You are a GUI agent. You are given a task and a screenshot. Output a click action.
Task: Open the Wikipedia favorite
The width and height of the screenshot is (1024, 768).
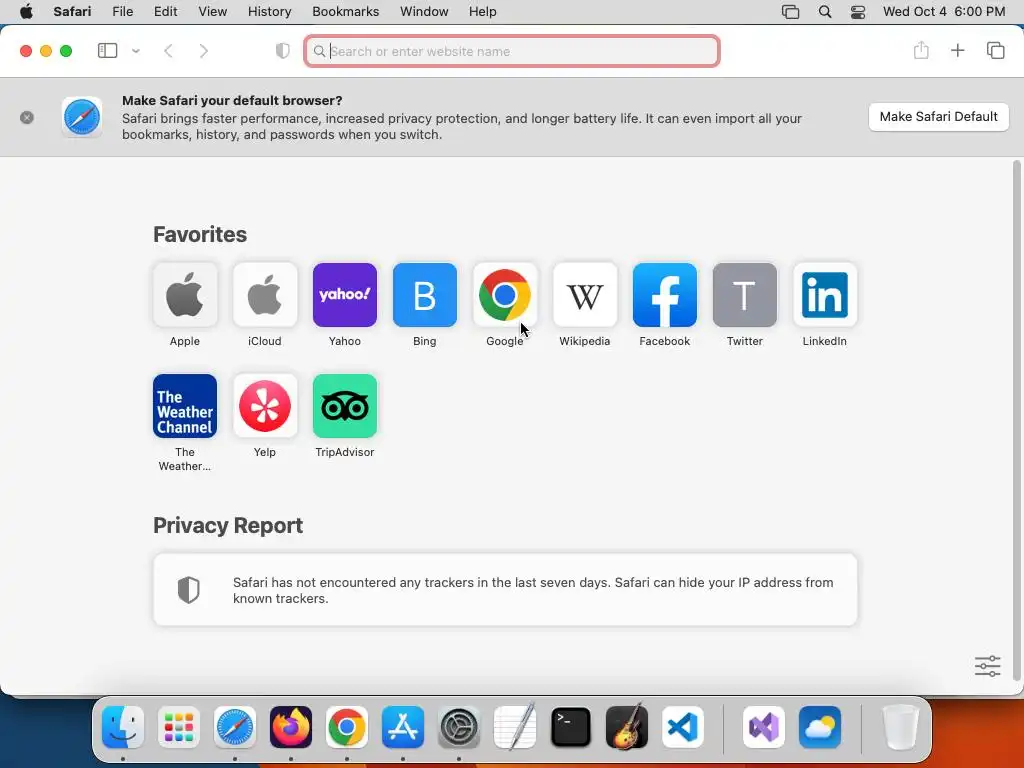584,295
